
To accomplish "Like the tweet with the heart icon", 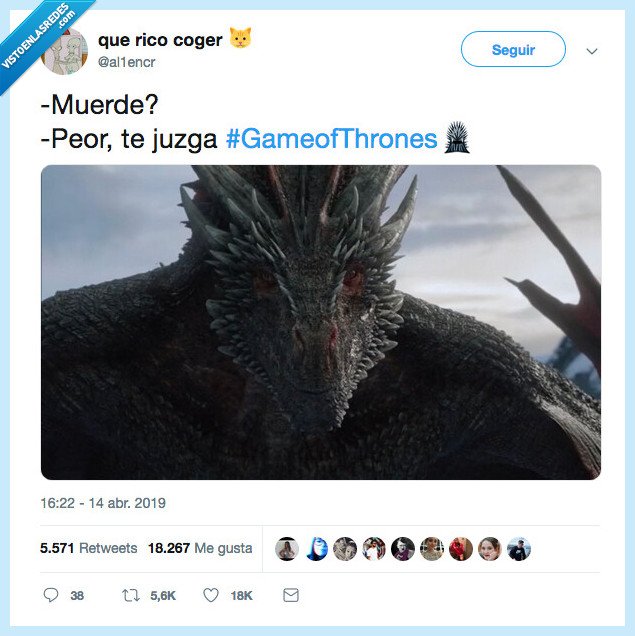I will tap(211, 595).
